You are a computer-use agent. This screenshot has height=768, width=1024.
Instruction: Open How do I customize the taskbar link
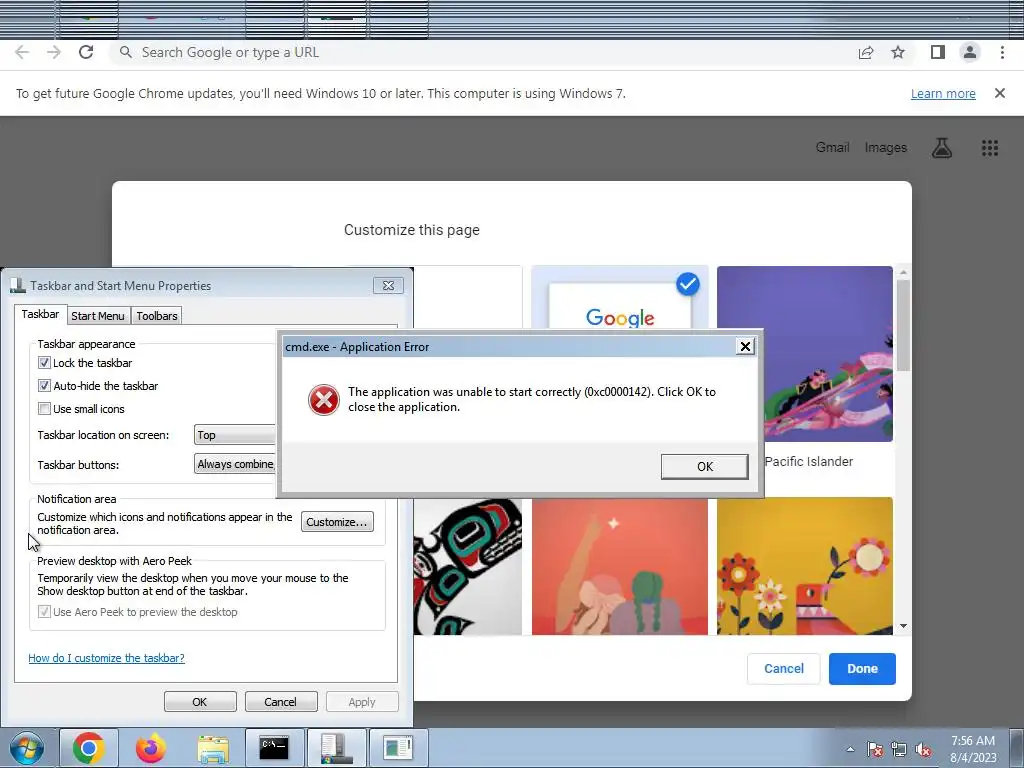tap(106, 658)
